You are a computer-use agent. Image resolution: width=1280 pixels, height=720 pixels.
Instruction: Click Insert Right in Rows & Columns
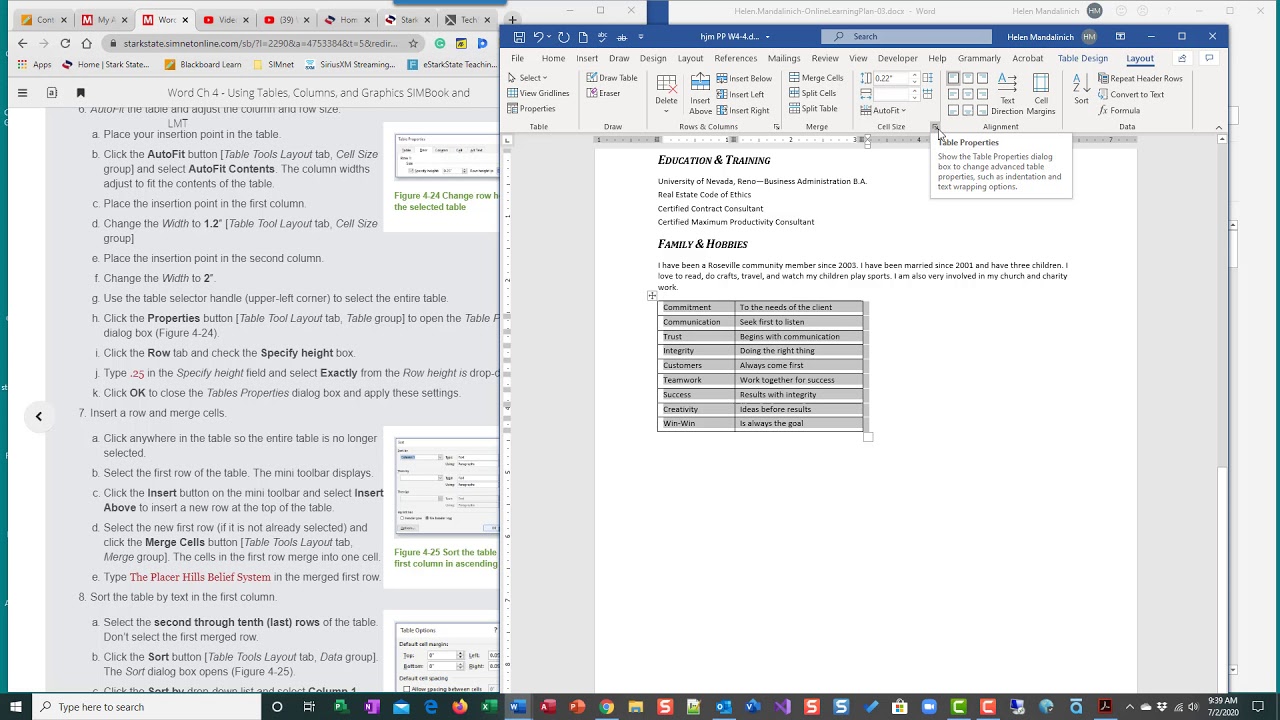(x=743, y=110)
